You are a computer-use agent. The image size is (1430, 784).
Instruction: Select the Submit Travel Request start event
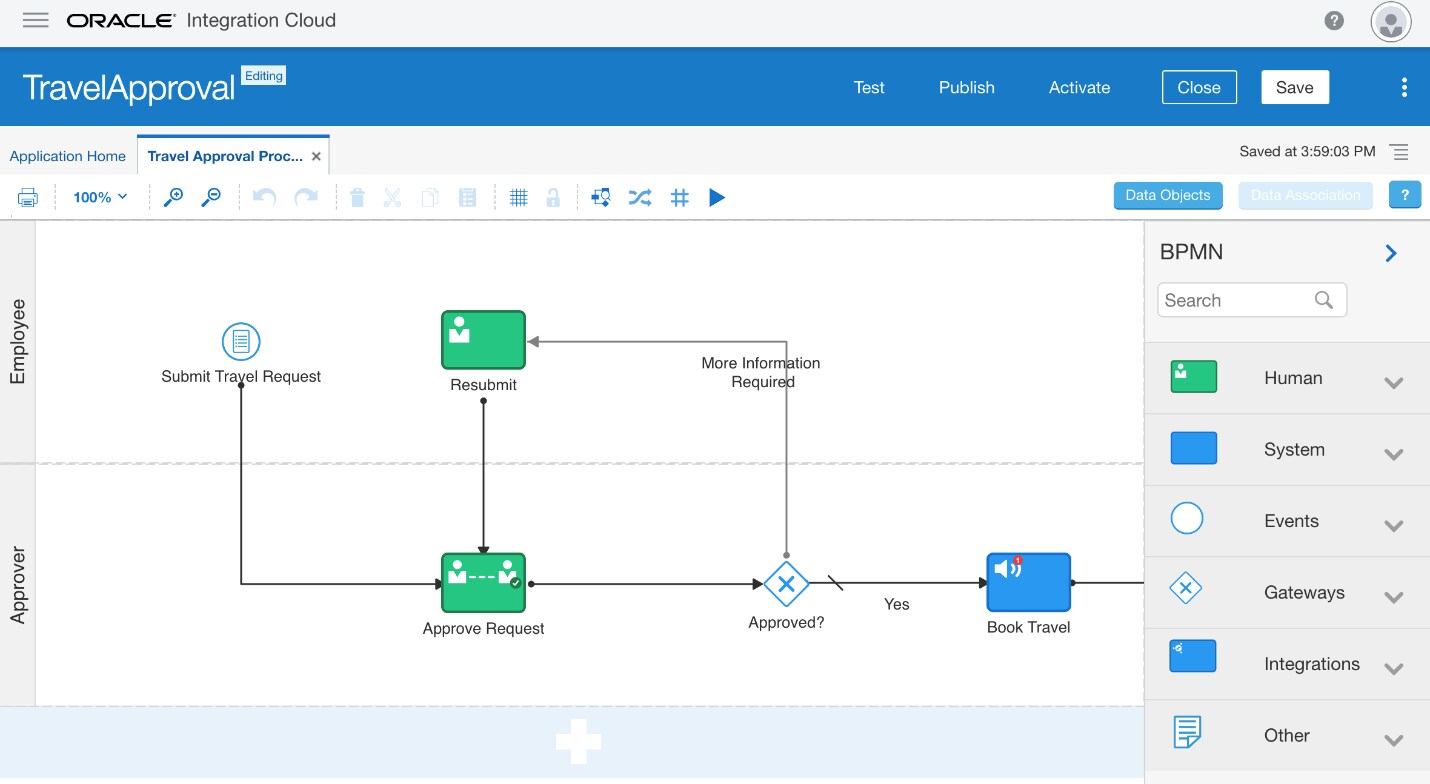pyautogui.click(x=241, y=342)
